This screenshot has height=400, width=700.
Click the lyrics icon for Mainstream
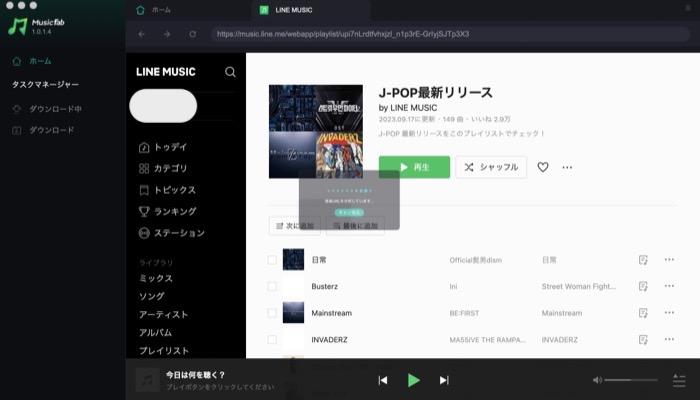[643, 313]
